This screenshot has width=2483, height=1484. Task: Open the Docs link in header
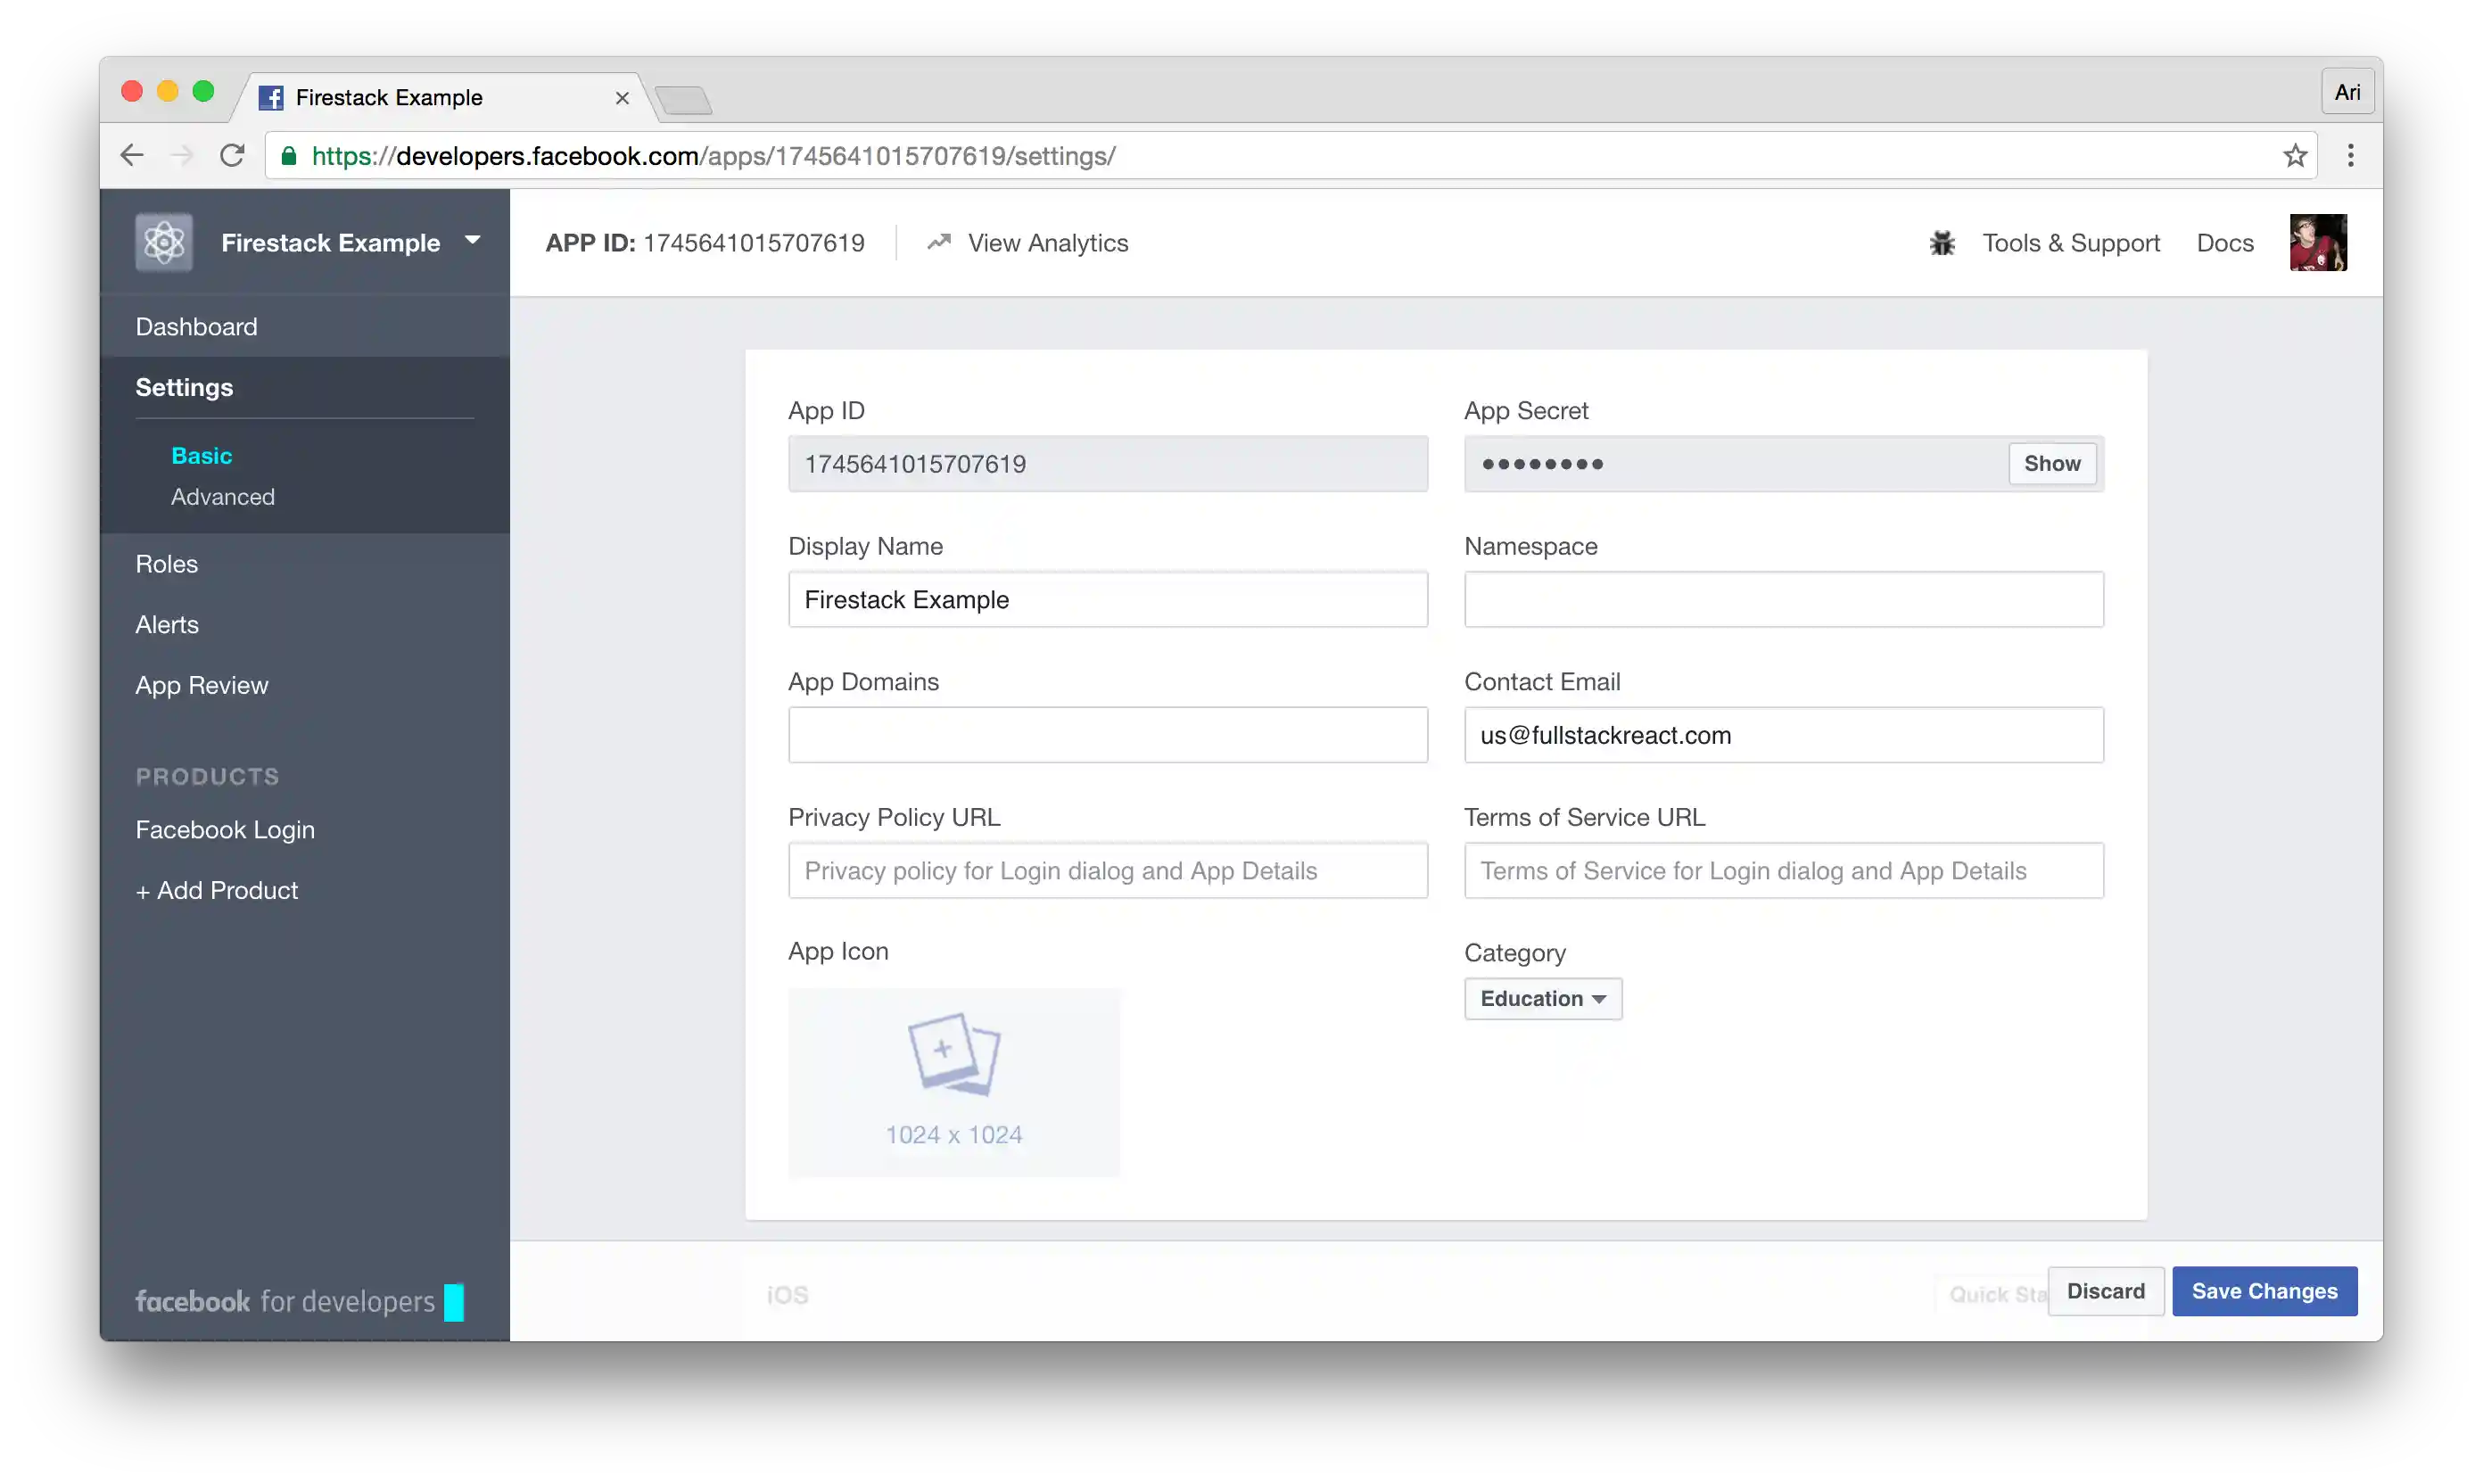pos(2224,243)
